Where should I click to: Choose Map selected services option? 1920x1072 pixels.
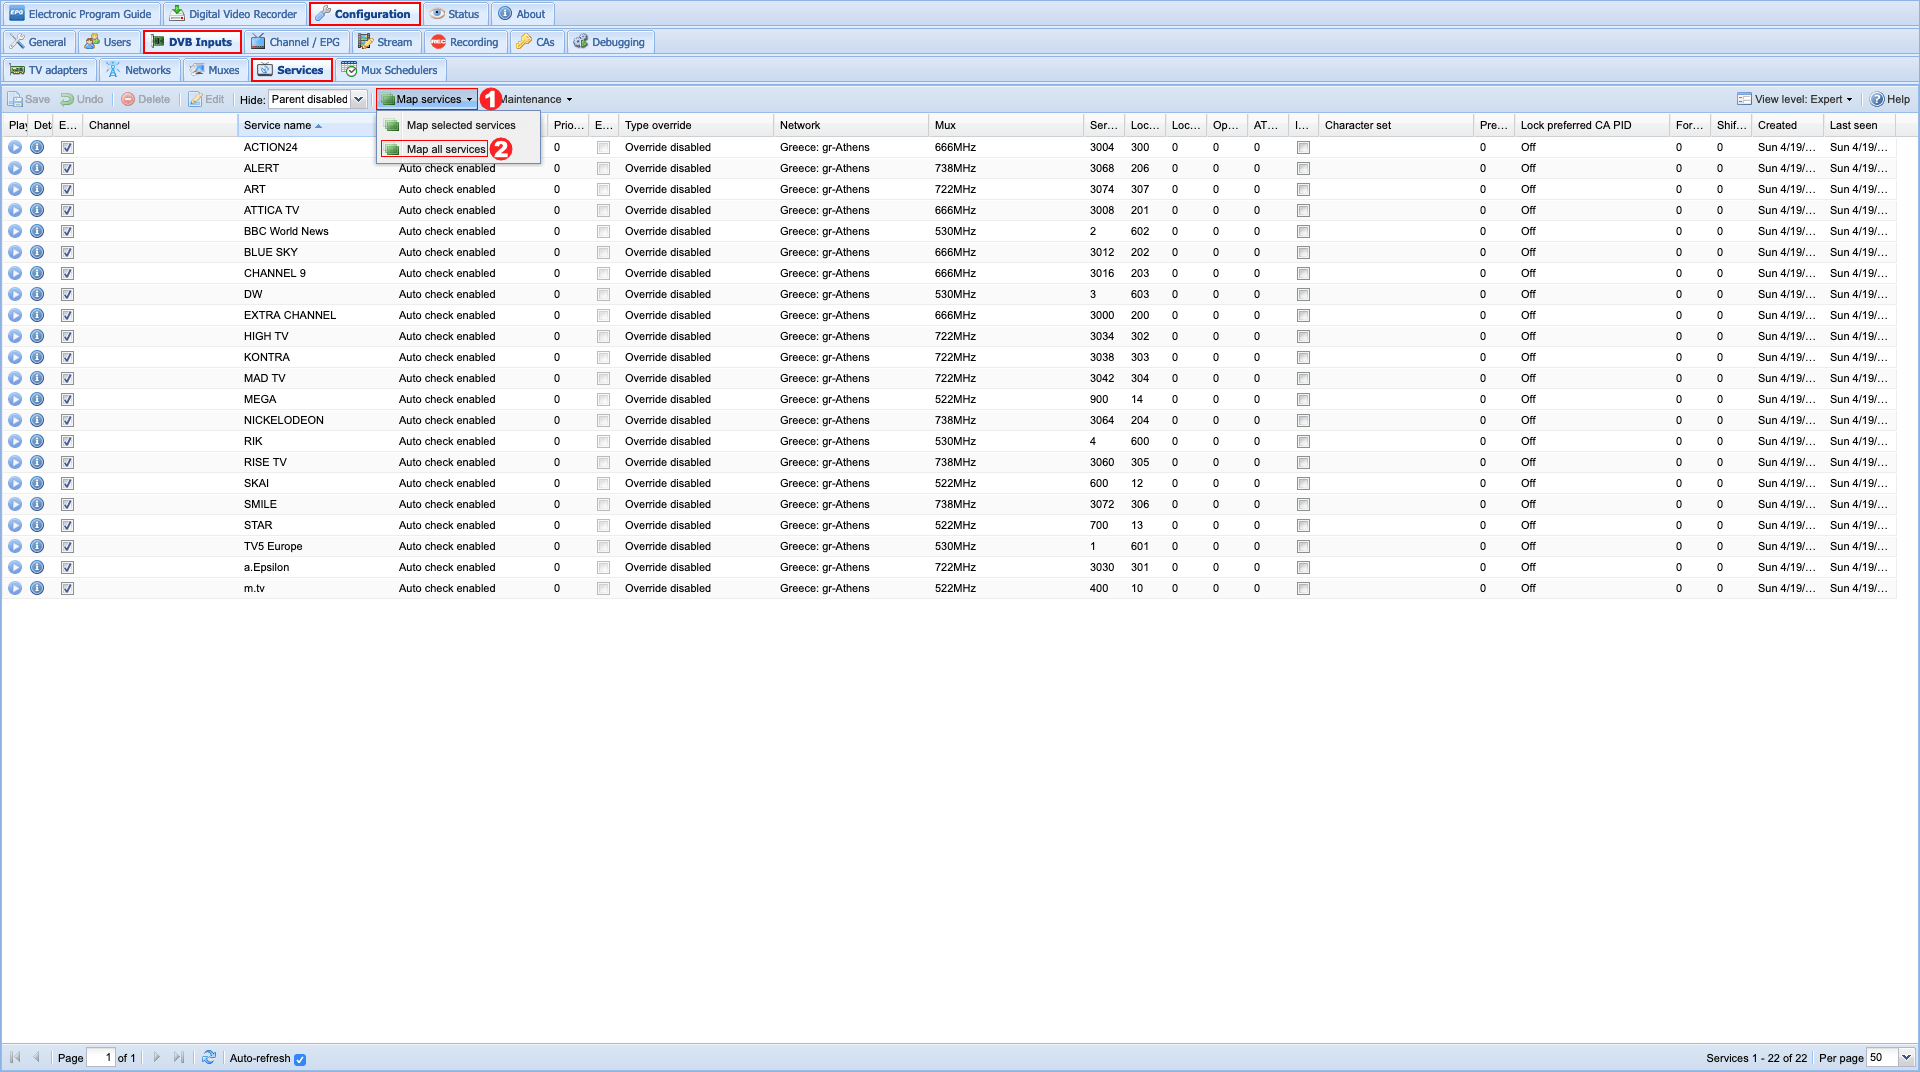pos(460,125)
